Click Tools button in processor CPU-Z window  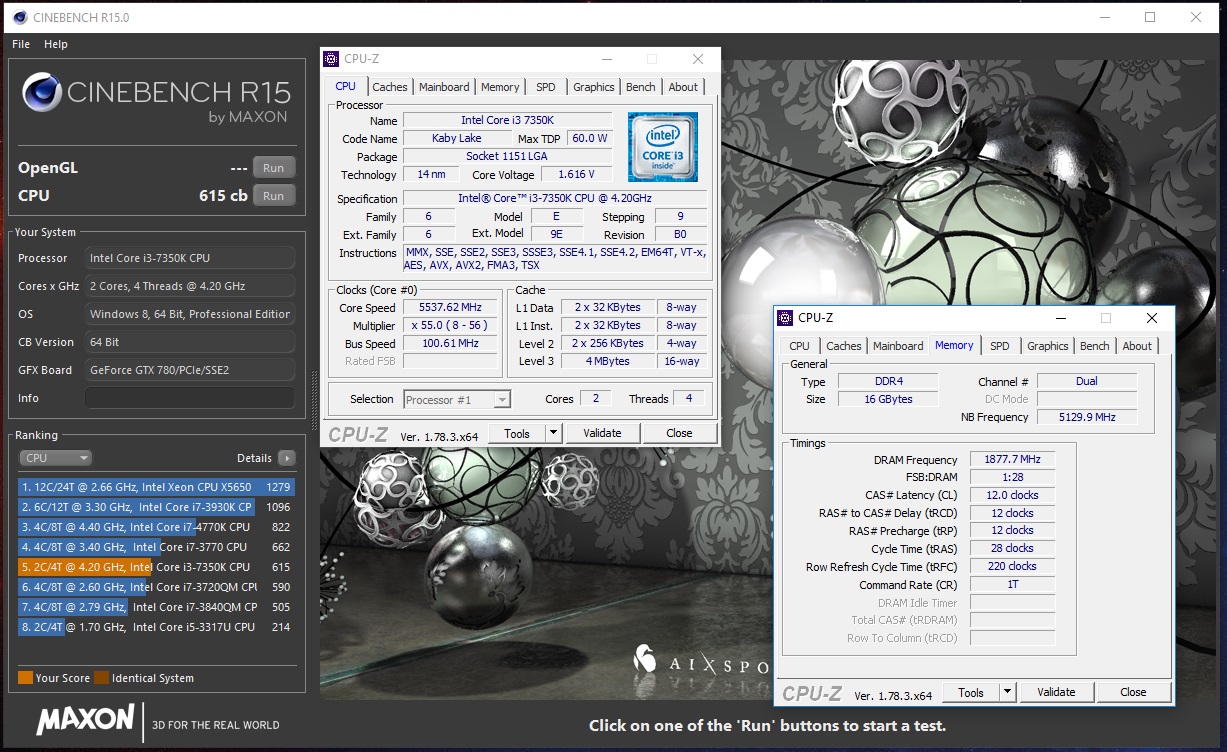(x=517, y=433)
